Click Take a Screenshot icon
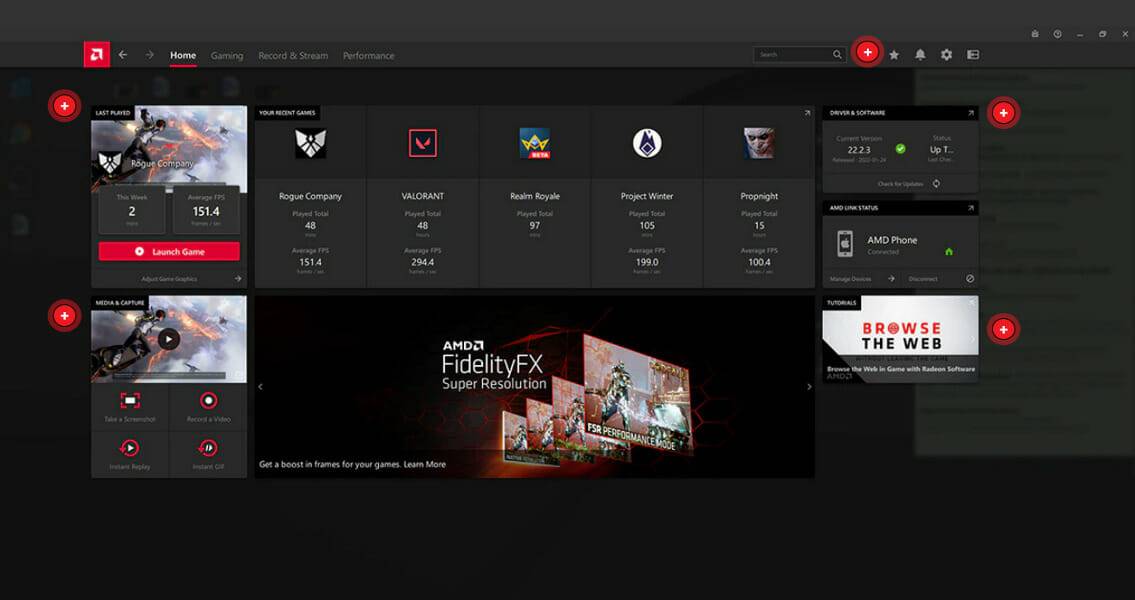Screen dimensions: 1135x600 click(130, 400)
